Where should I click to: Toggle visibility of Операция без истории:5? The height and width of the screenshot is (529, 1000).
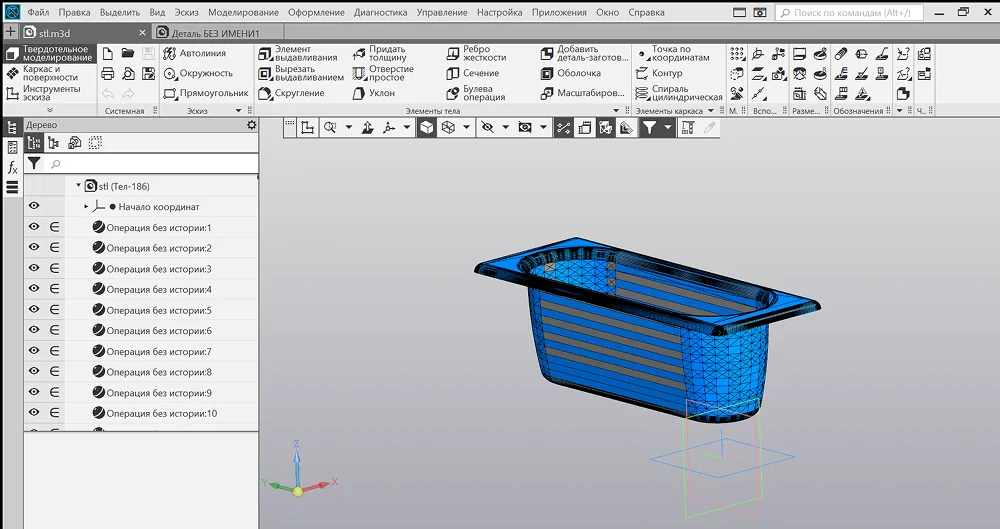tap(34, 310)
